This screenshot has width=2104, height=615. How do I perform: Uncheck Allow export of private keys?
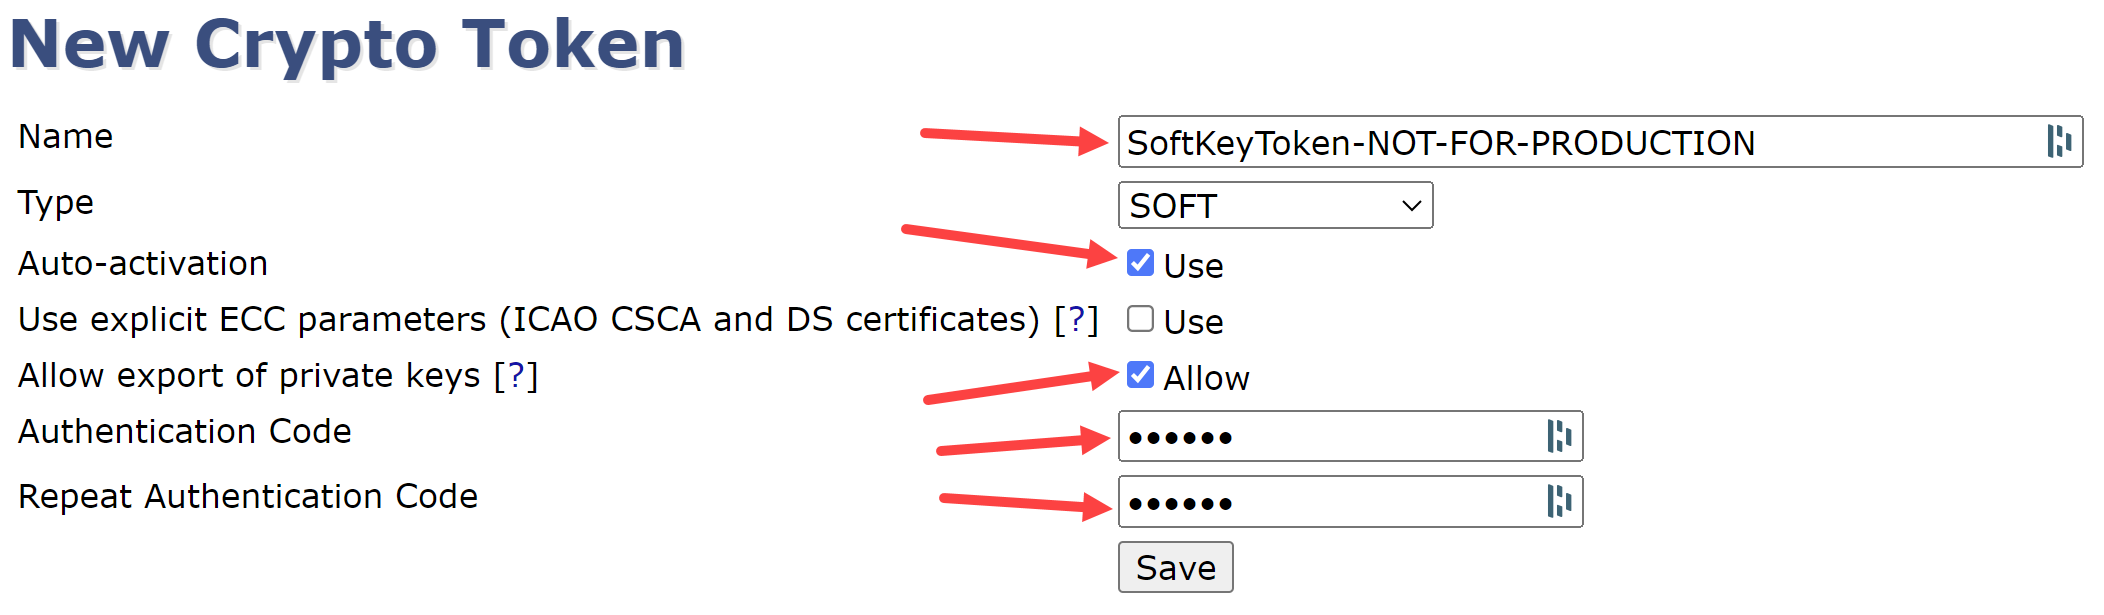tap(1140, 375)
